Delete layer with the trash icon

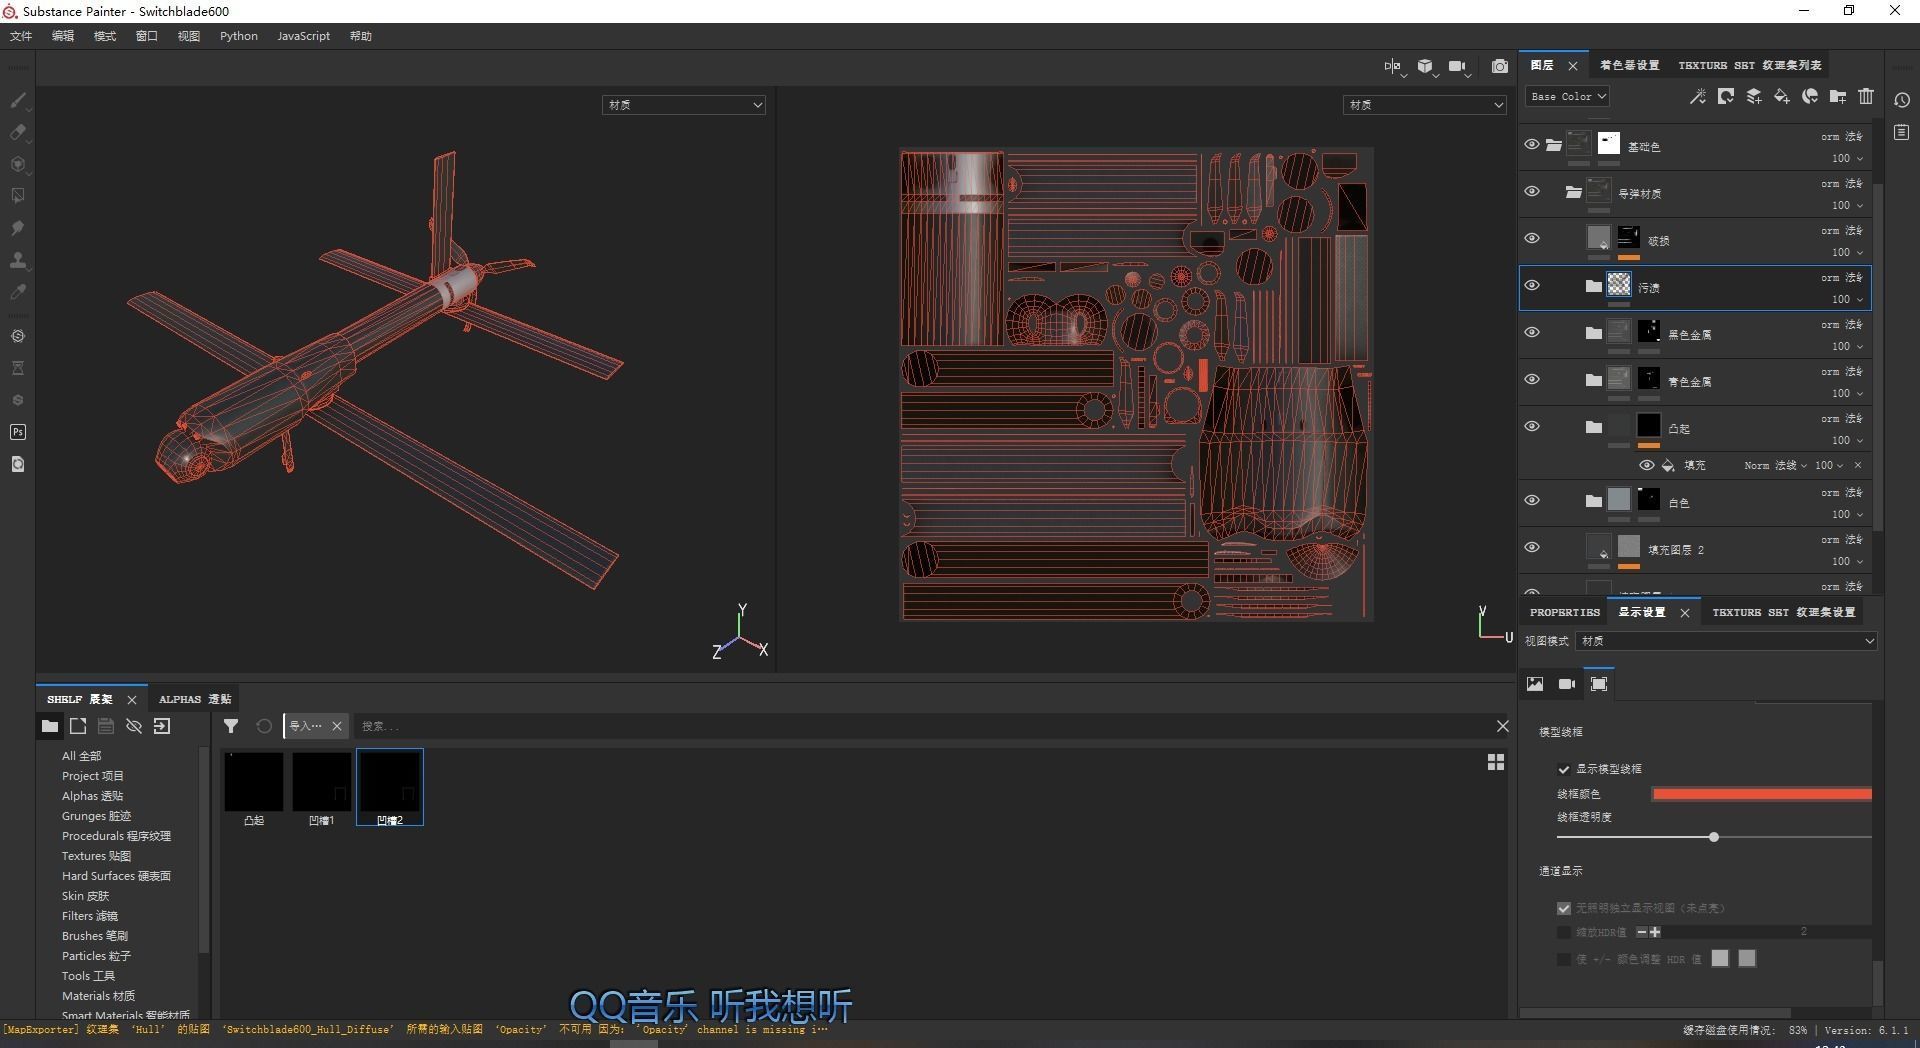click(1865, 96)
